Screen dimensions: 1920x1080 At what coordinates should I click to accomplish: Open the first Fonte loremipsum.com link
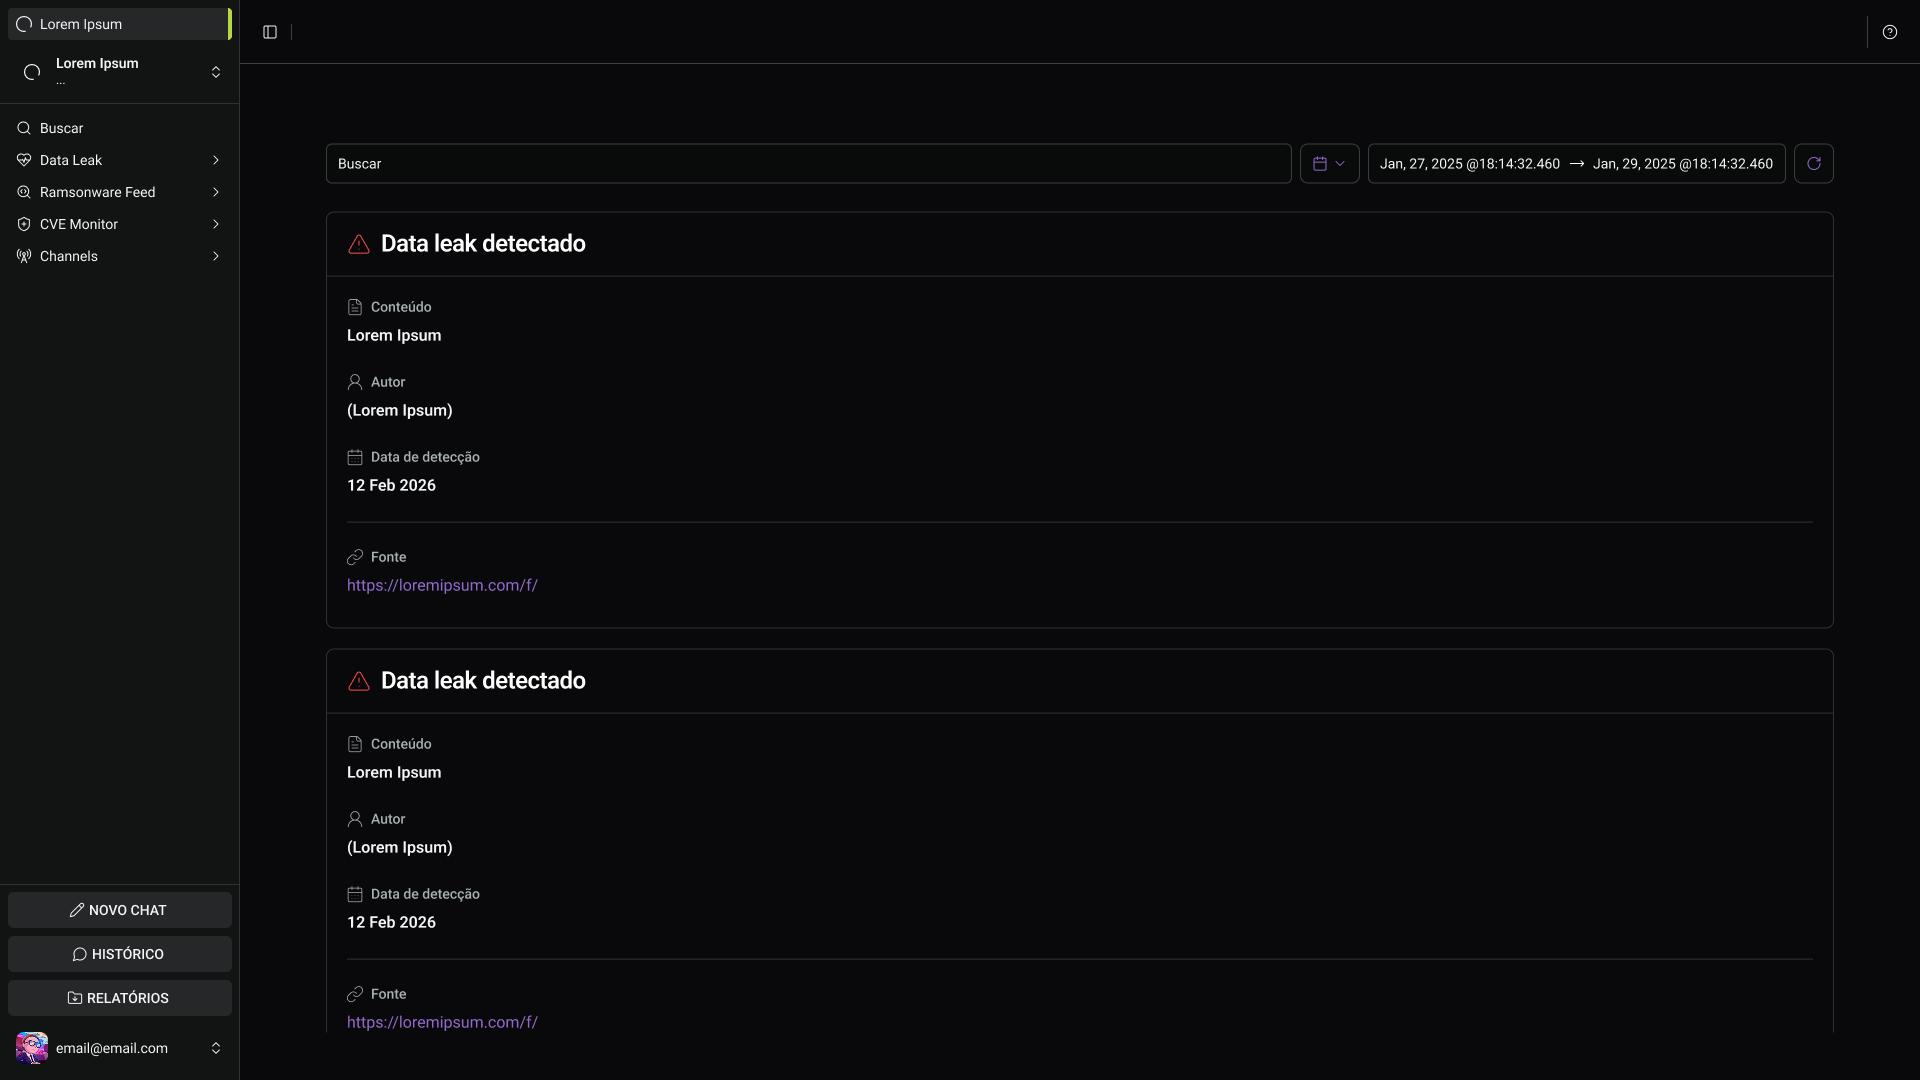pyautogui.click(x=442, y=585)
